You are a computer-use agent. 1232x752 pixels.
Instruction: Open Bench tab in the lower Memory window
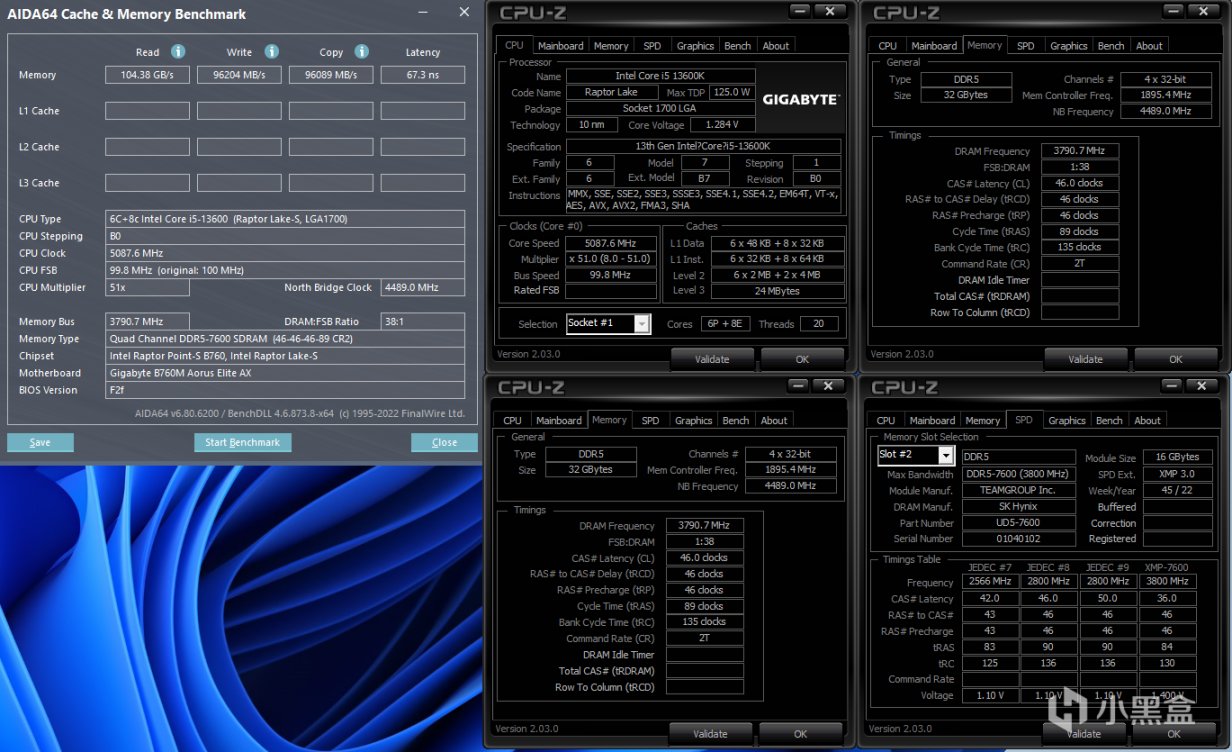click(736, 421)
